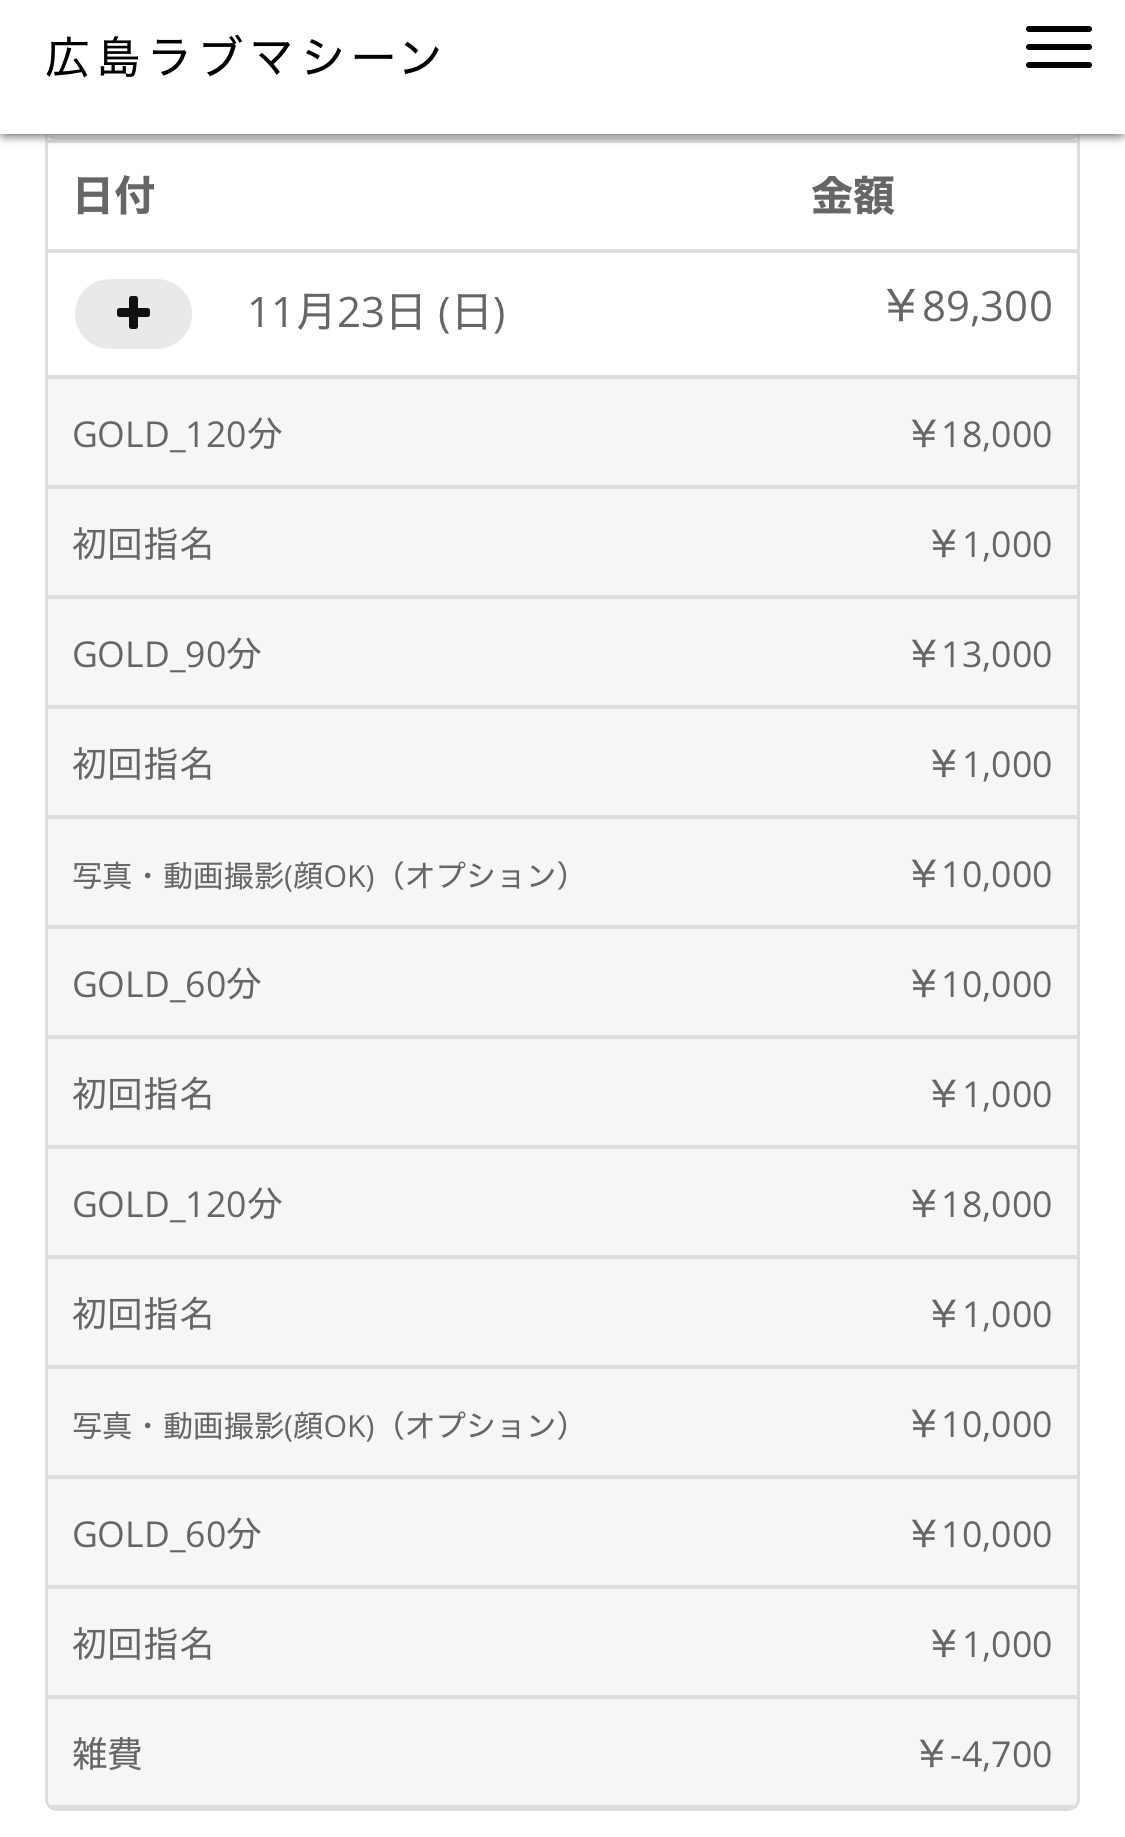
Task: Click the first 写真・動画撮影 option entry
Action: coord(320,875)
